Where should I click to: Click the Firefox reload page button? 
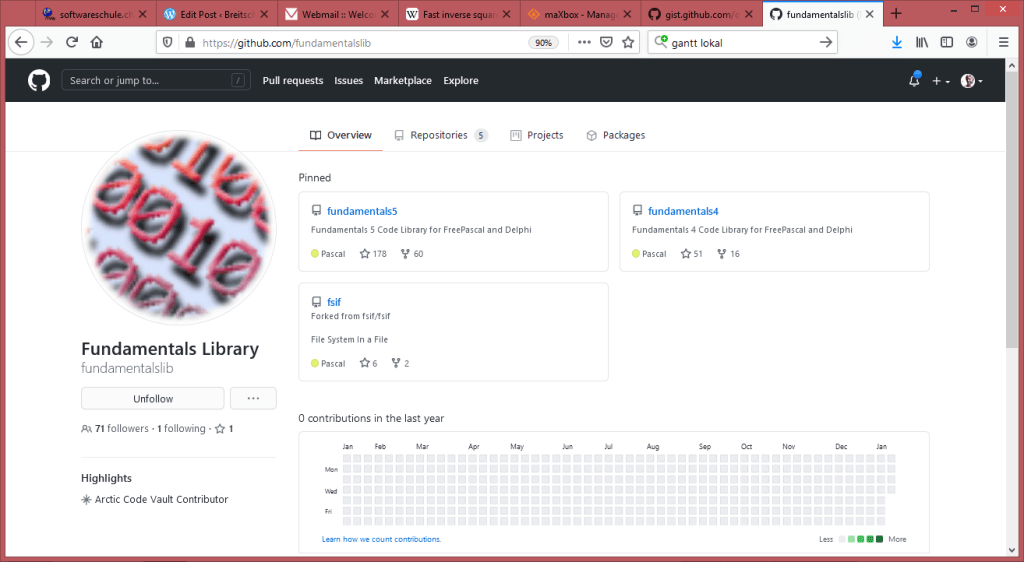coord(72,42)
